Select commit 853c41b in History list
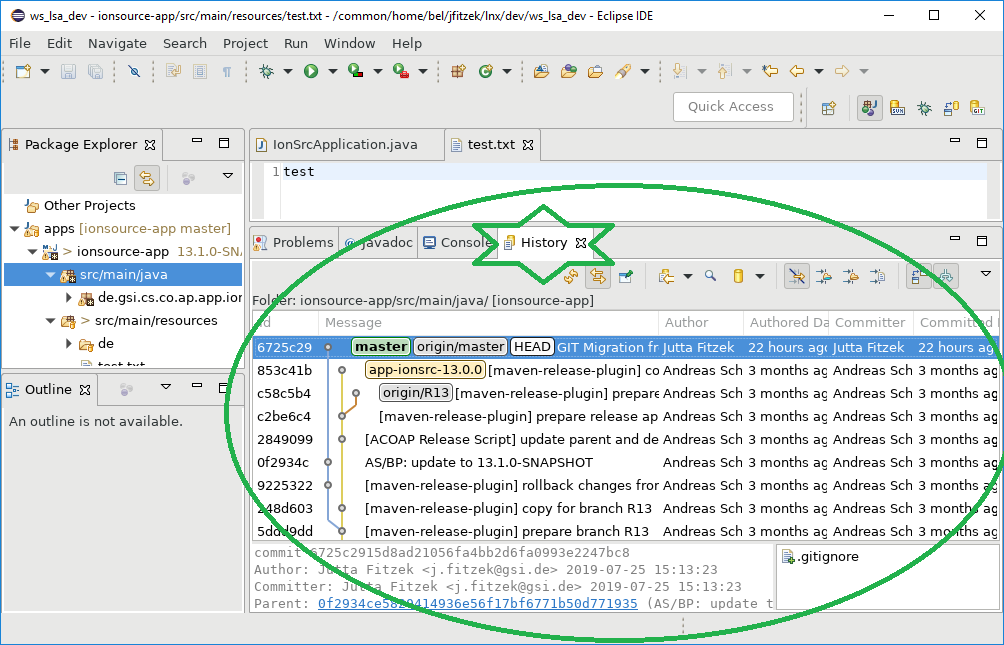 625,370
